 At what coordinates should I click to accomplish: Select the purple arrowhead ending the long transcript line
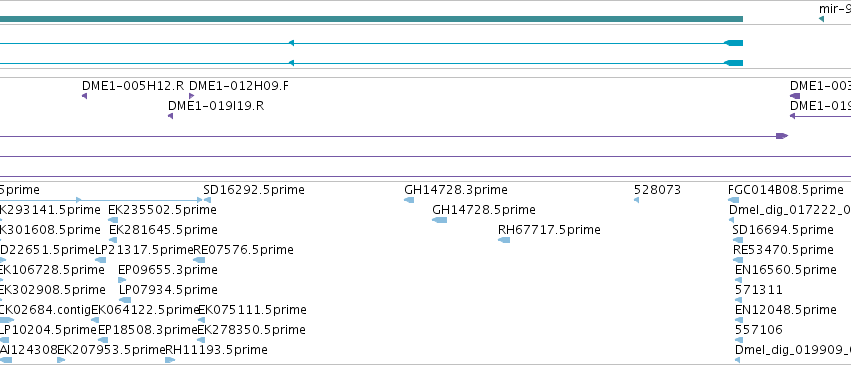click(x=782, y=136)
